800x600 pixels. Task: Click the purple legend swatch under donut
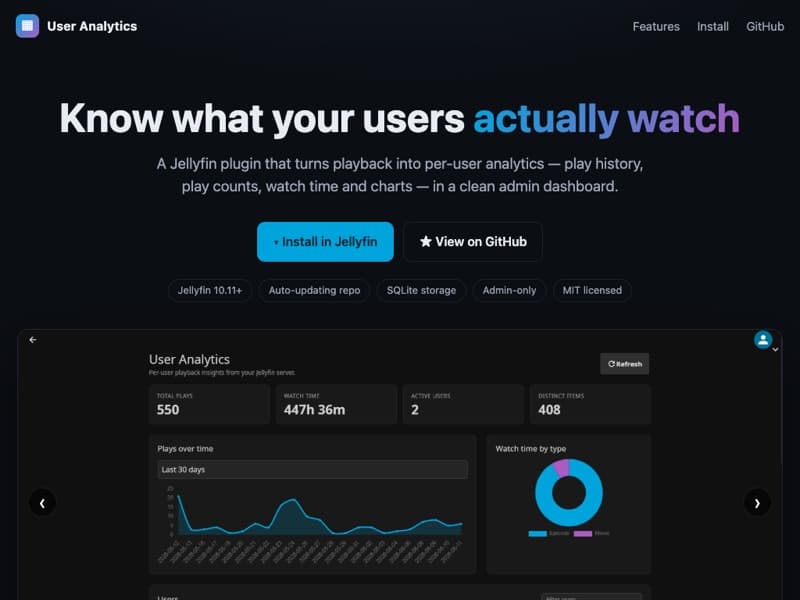[583, 534]
